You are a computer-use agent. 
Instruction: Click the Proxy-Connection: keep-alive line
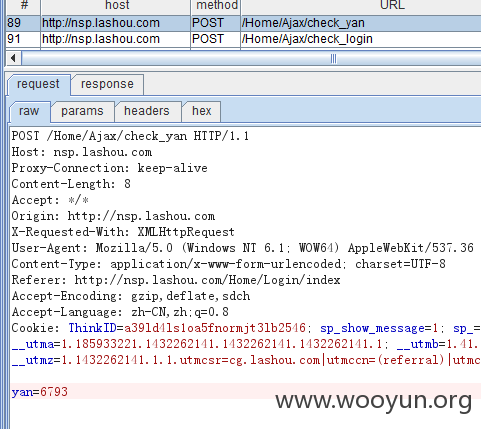(109, 168)
